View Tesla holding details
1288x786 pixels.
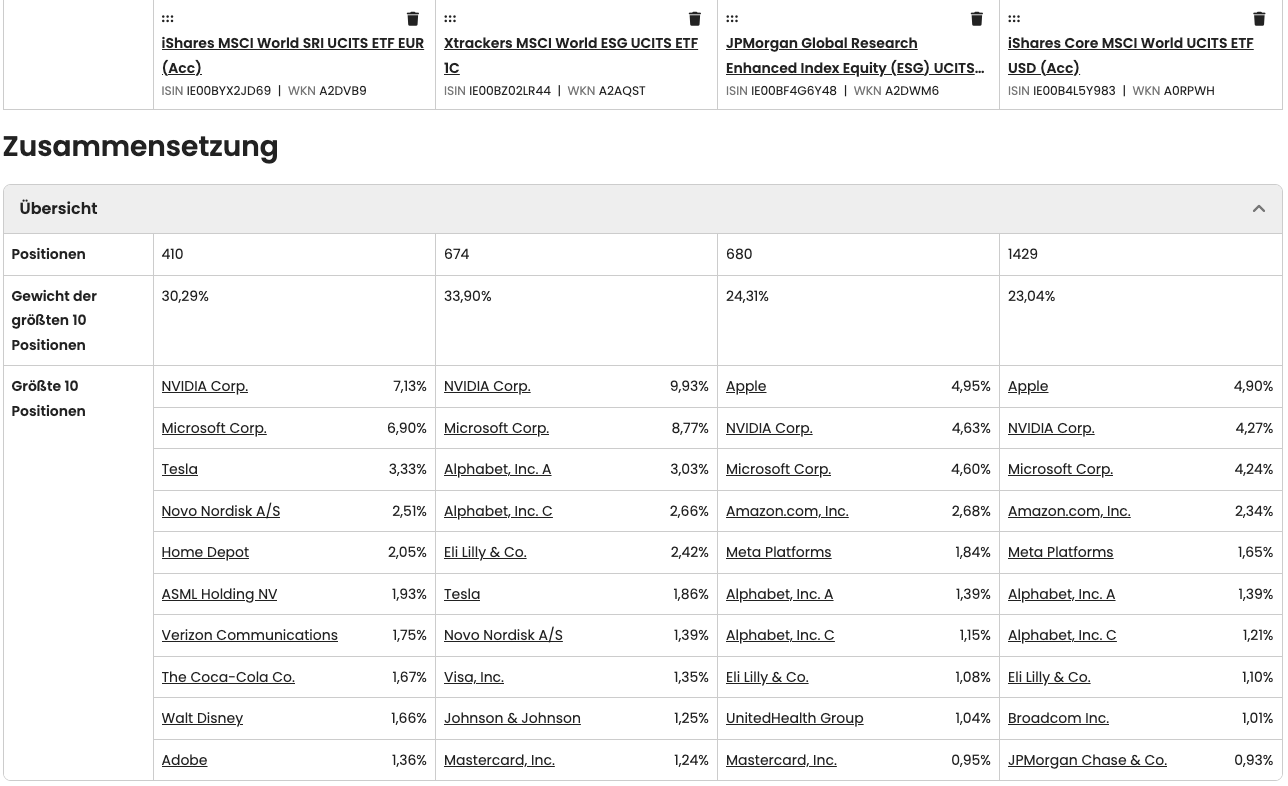pyautogui.click(x=179, y=469)
